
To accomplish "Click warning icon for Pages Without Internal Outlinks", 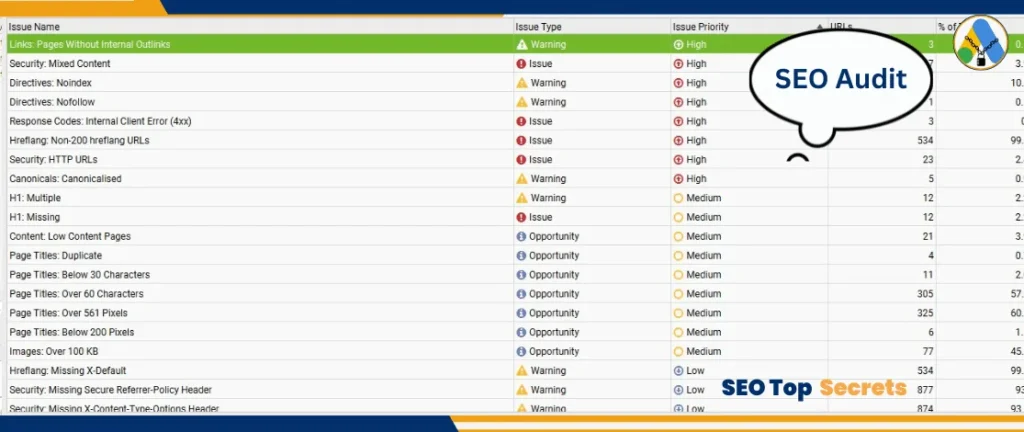I will [521, 45].
